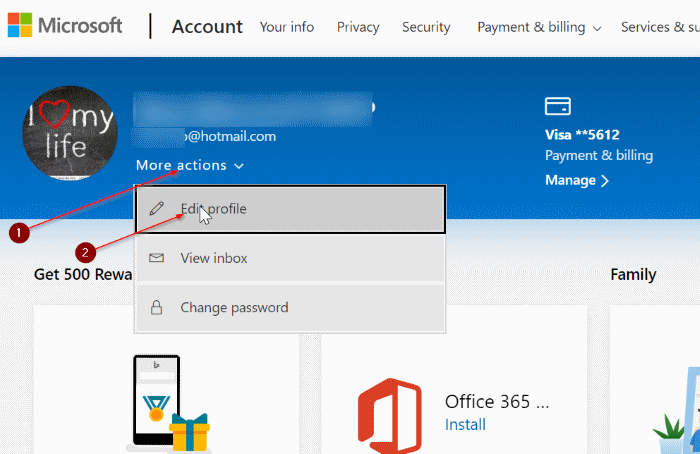700x454 pixels.
Task: Collapse the More actions dropdown
Action: (x=190, y=165)
